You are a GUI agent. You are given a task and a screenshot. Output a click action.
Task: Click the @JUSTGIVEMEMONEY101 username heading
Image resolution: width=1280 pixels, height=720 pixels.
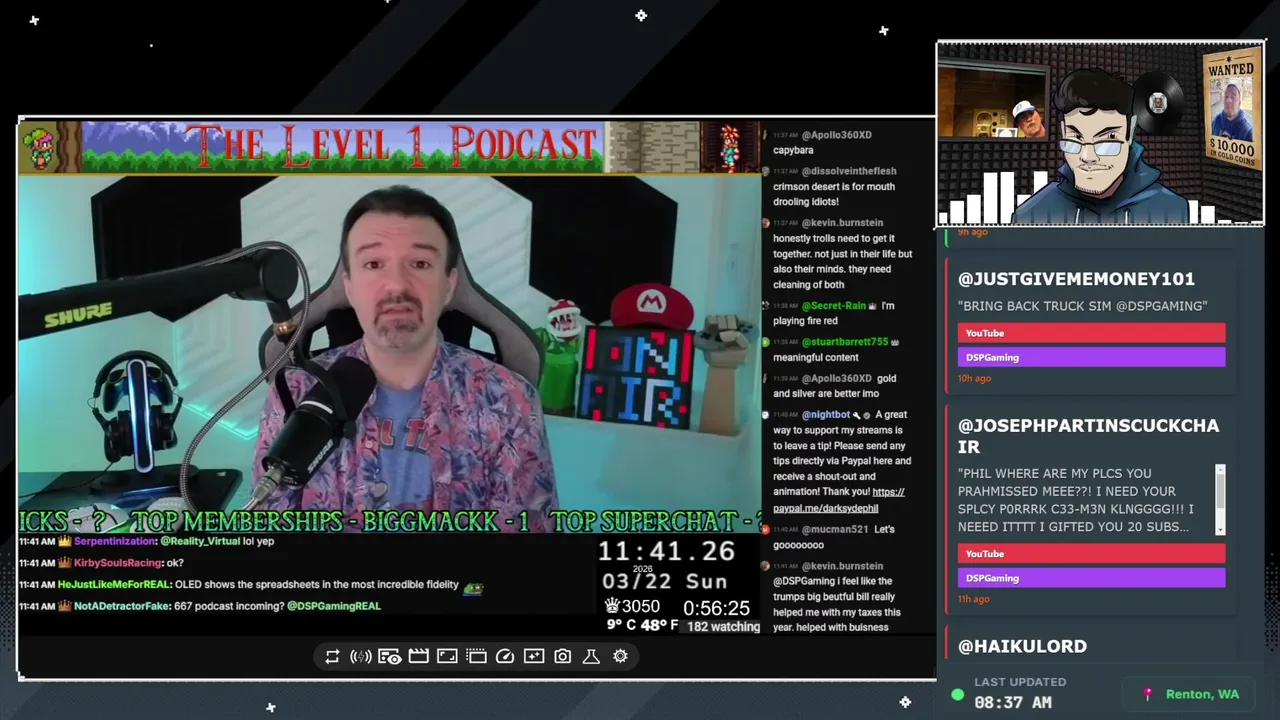click(1076, 279)
